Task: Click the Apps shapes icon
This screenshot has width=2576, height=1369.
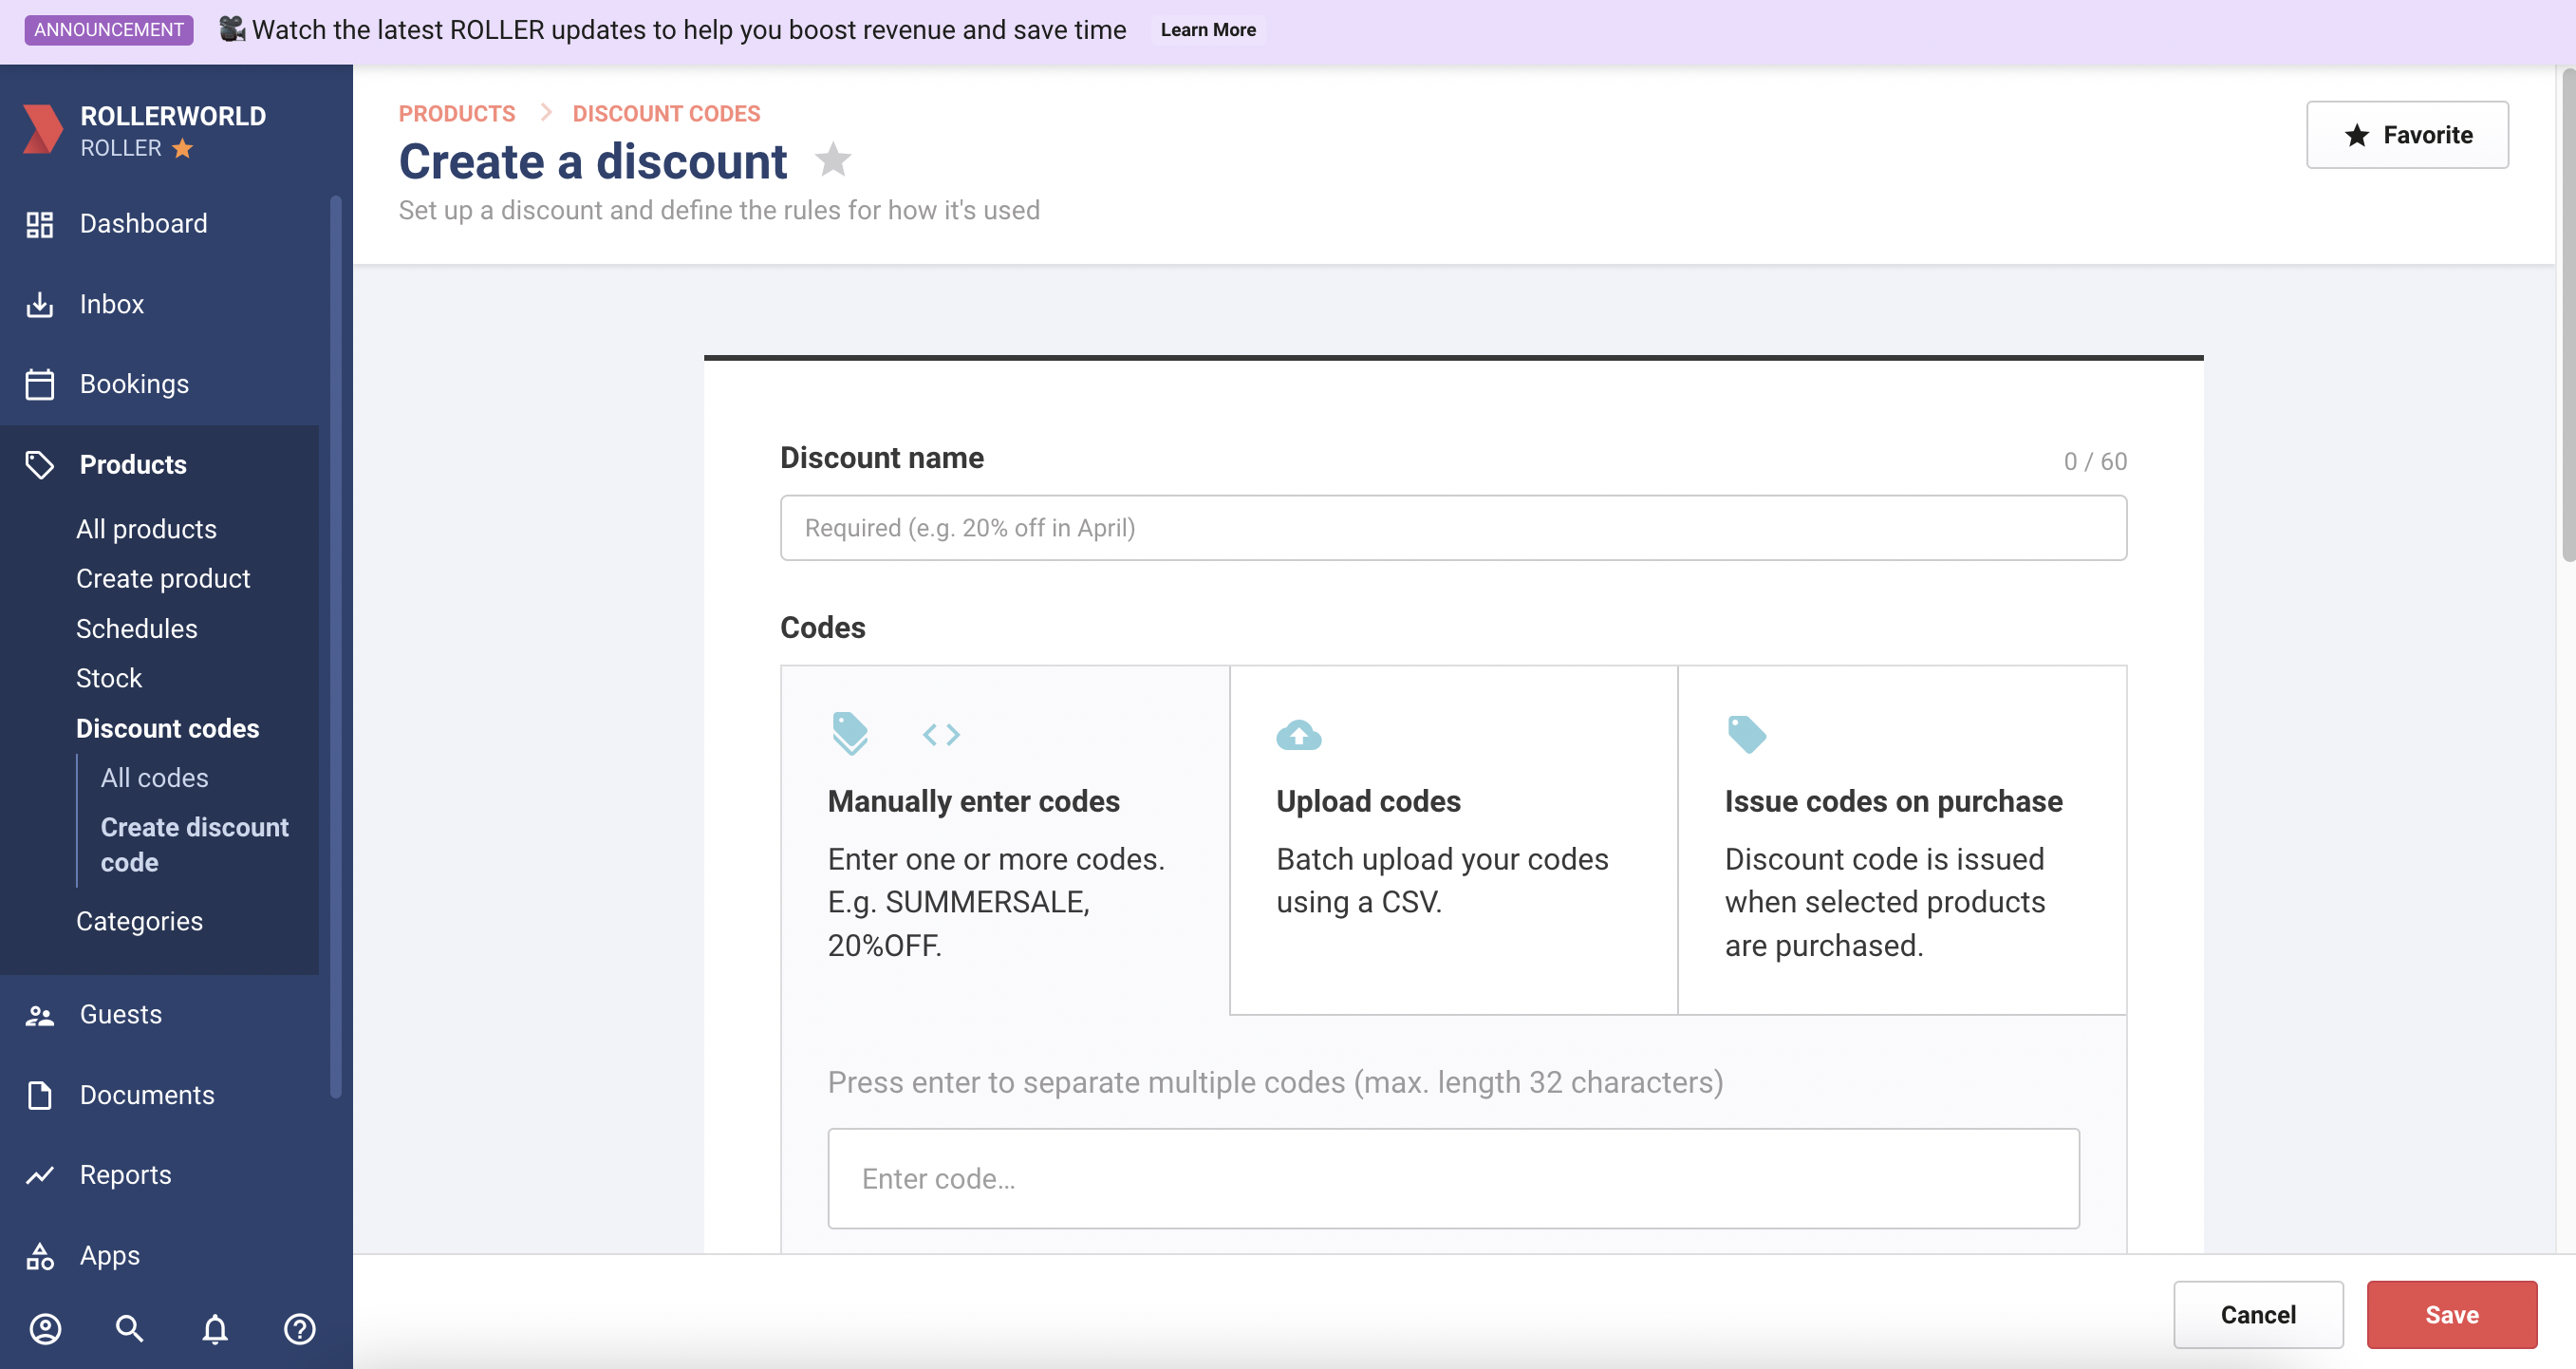Action: [x=39, y=1256]
